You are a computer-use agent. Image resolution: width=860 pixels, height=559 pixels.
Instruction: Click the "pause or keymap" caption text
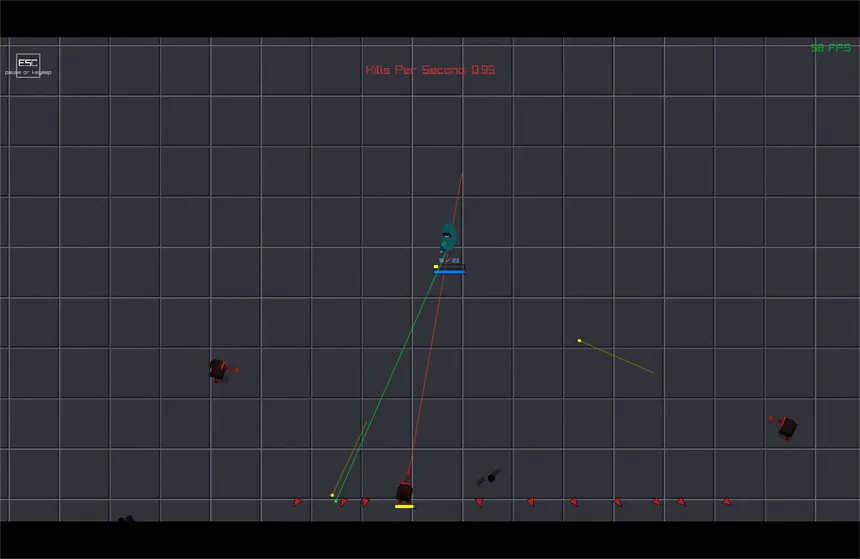click(x=28, y=72)
